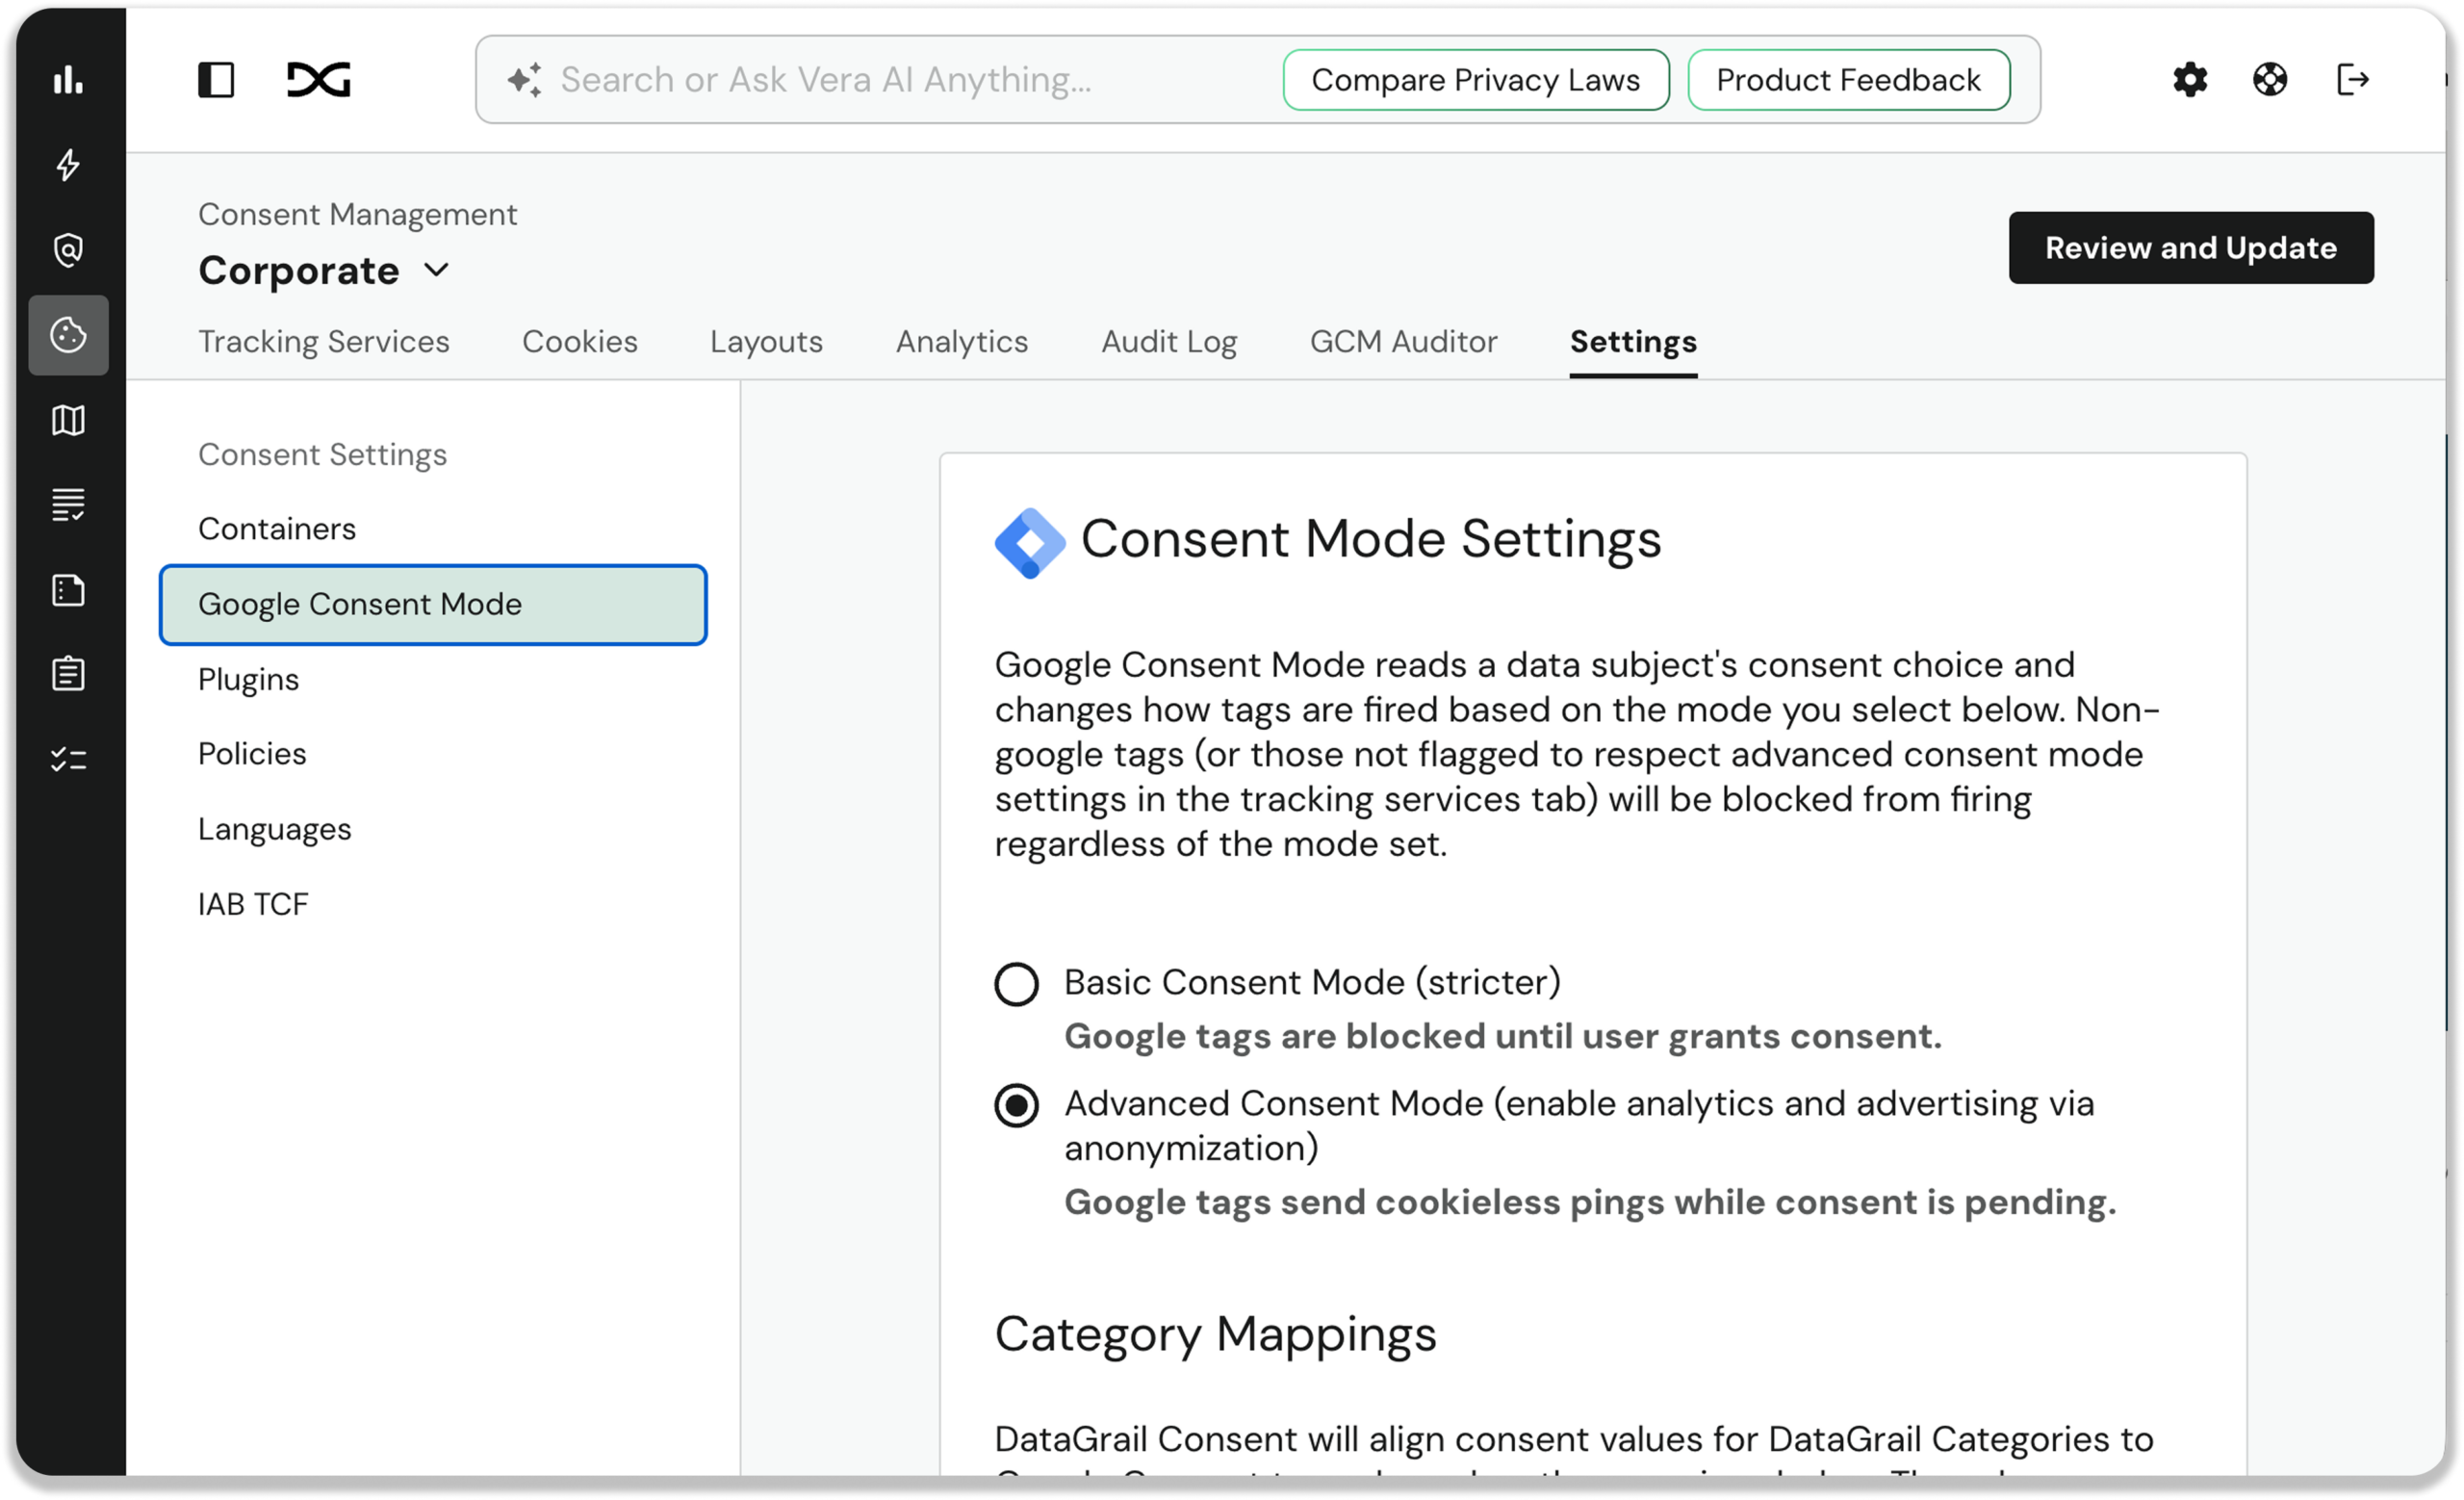Screen dimensions: 2464x1500
Task: Switch to Audit Log tab
Action: pos(1169,342)
